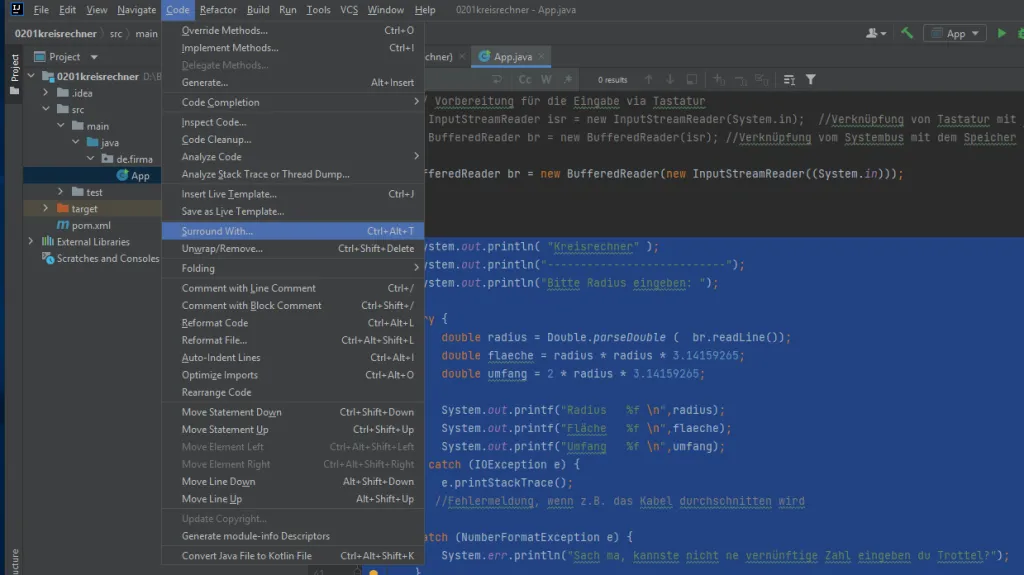The width and height of the screenshot is (1024, 575).
Task: Choose Generate... in Code menu
Action: (293, 82)
